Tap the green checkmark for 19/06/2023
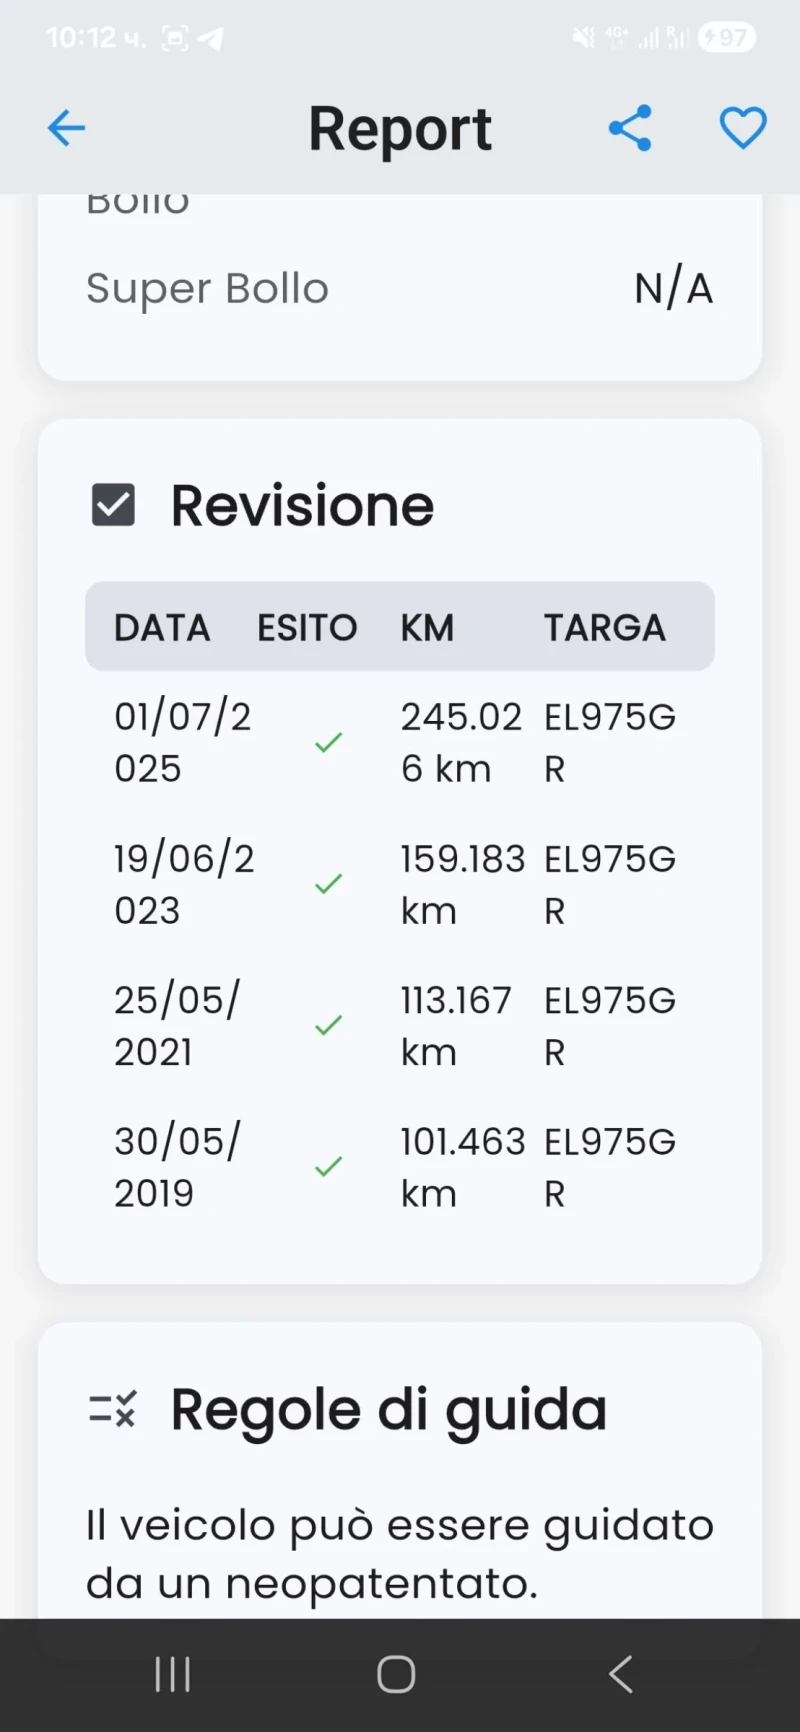800x1732 pixels. point(328,884)
